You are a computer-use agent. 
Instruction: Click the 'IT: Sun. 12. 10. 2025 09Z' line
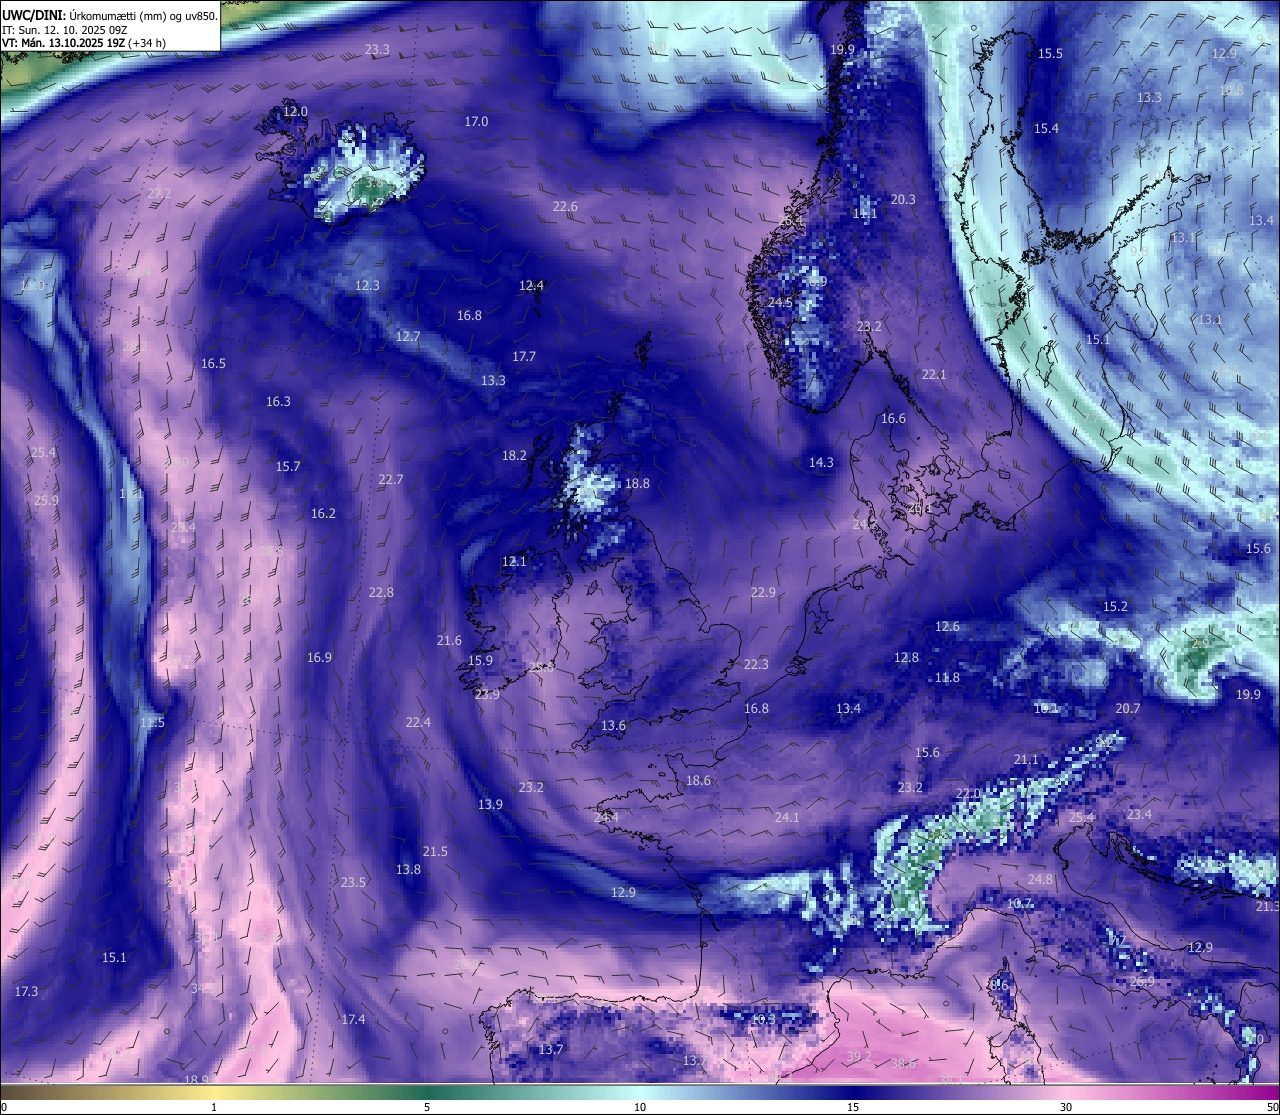pyautogui.click(x=65, y=30)
